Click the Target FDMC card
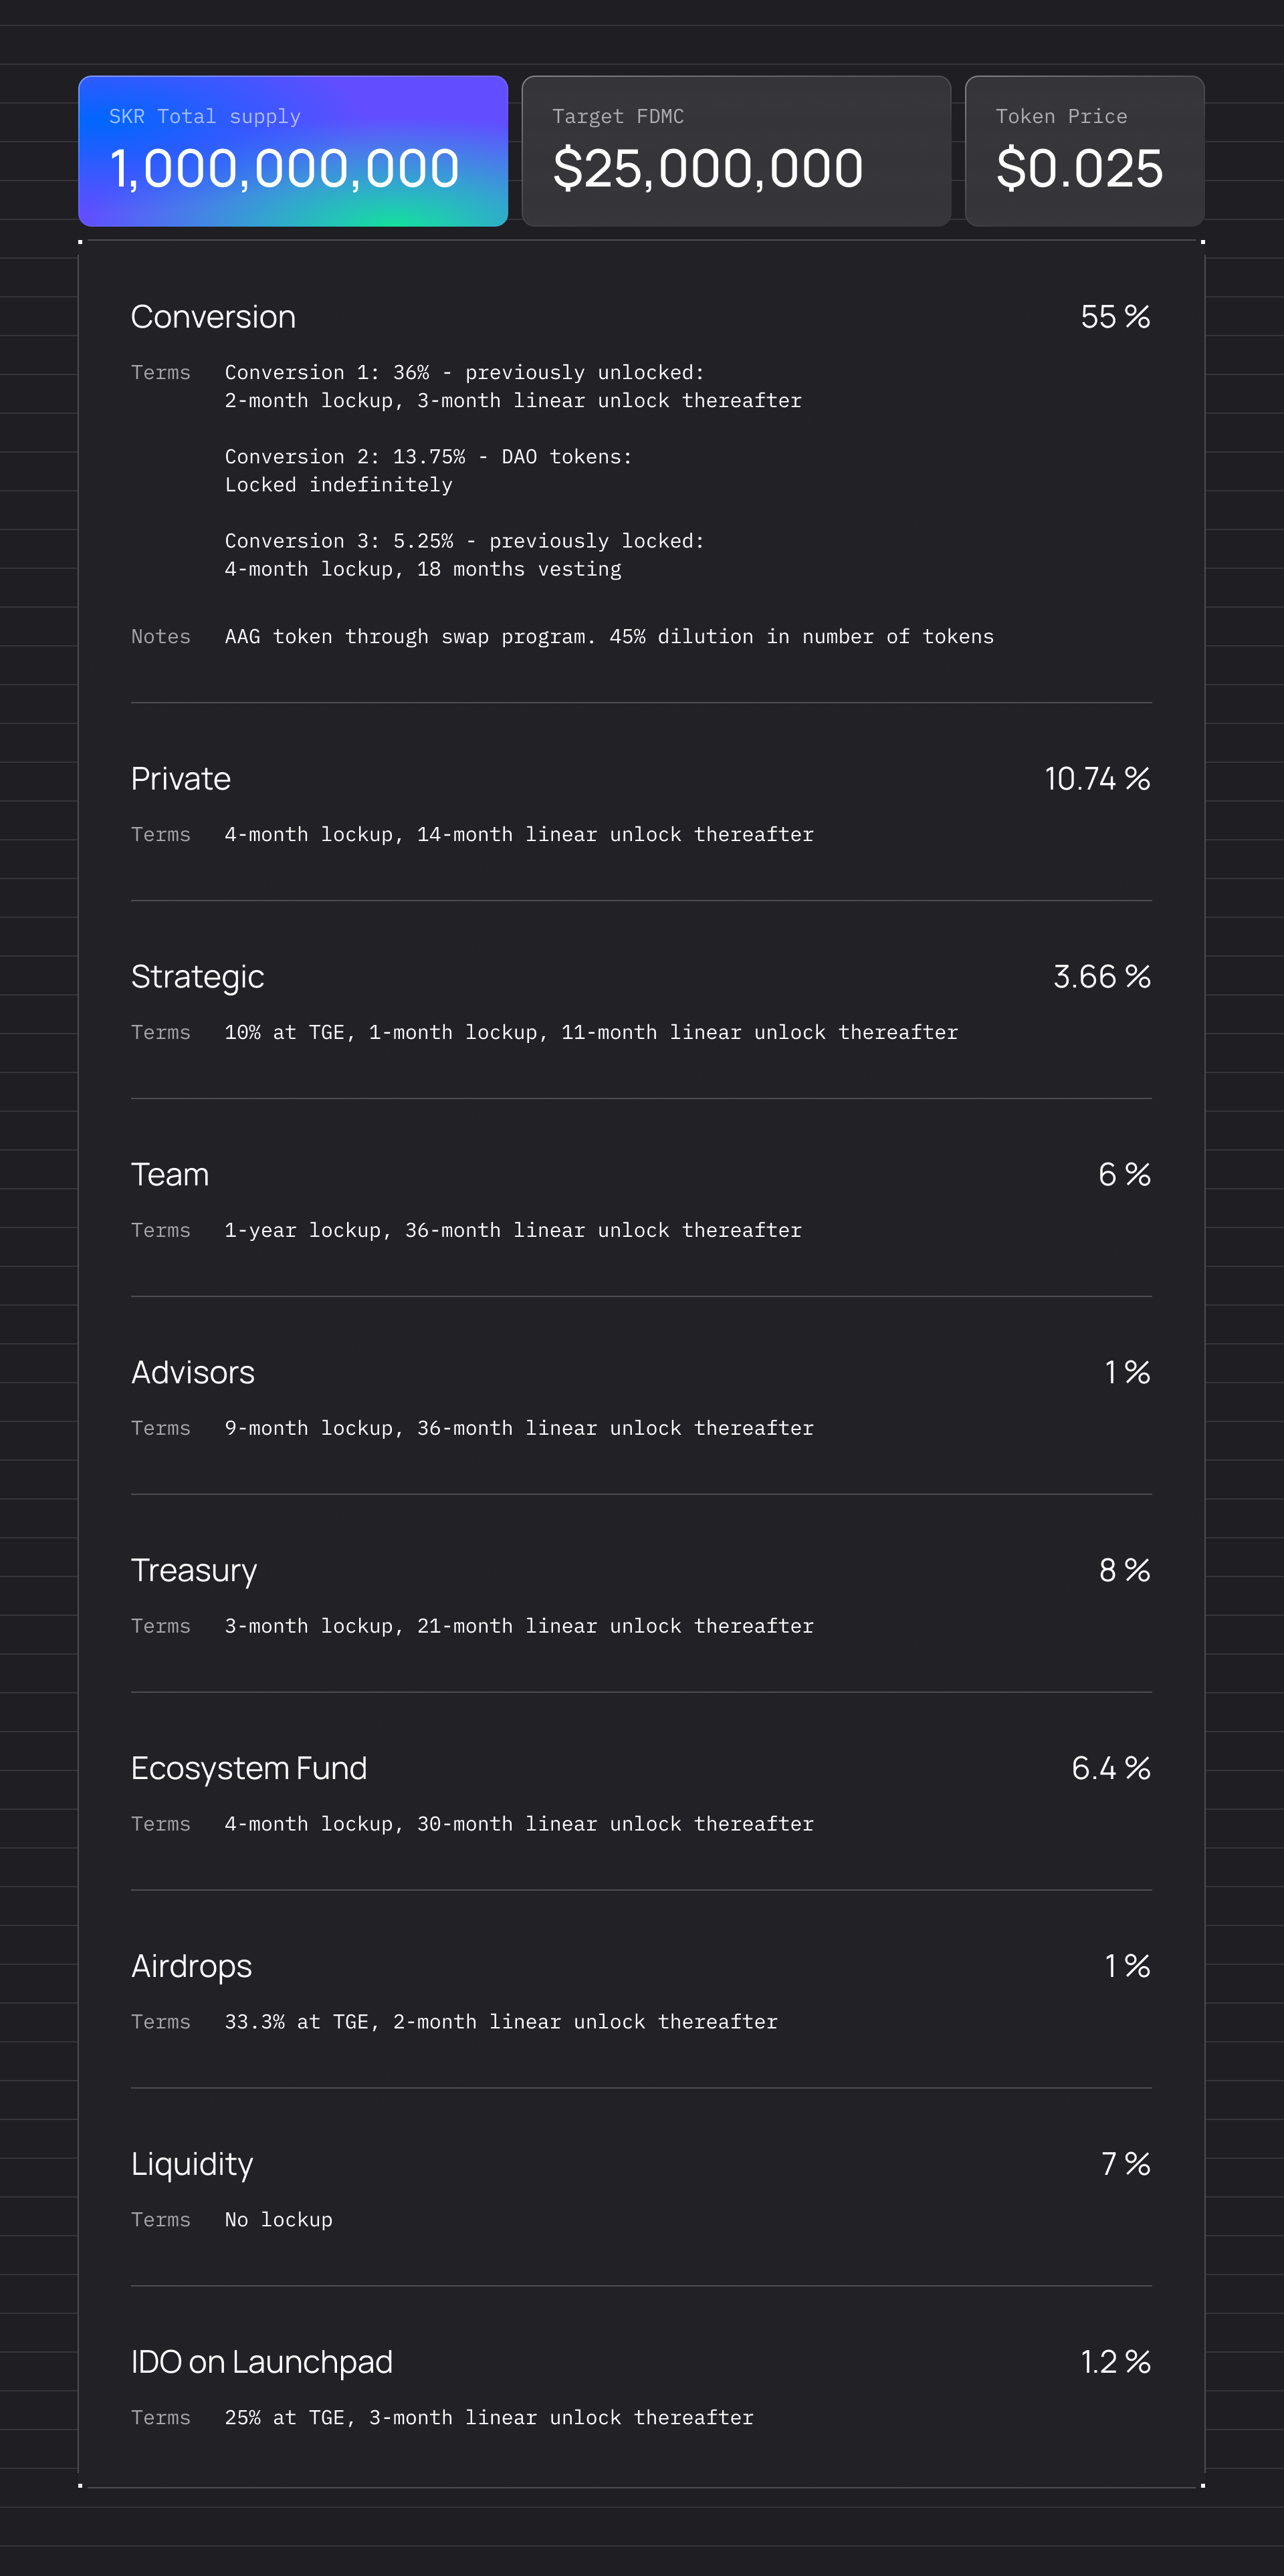The width and height of the screenshot is (1284, 2576). click(x=735, y=151)
